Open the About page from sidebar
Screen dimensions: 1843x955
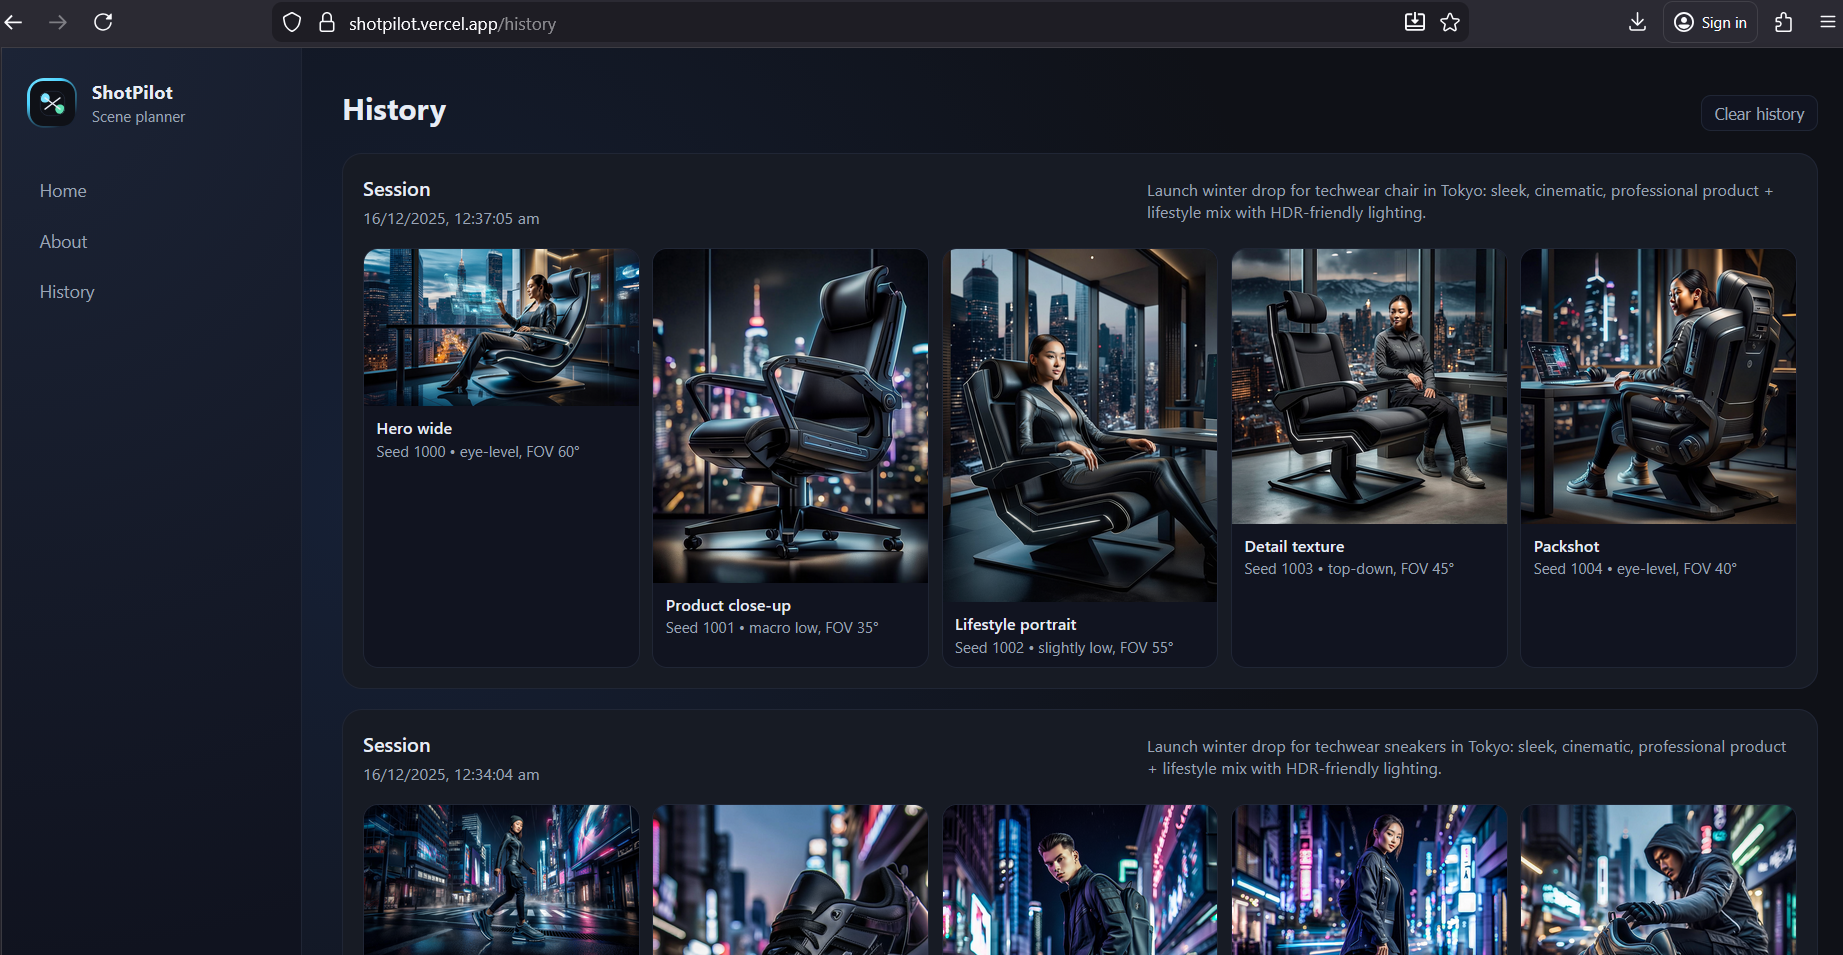pyautogui.click(x=63, y=242)
